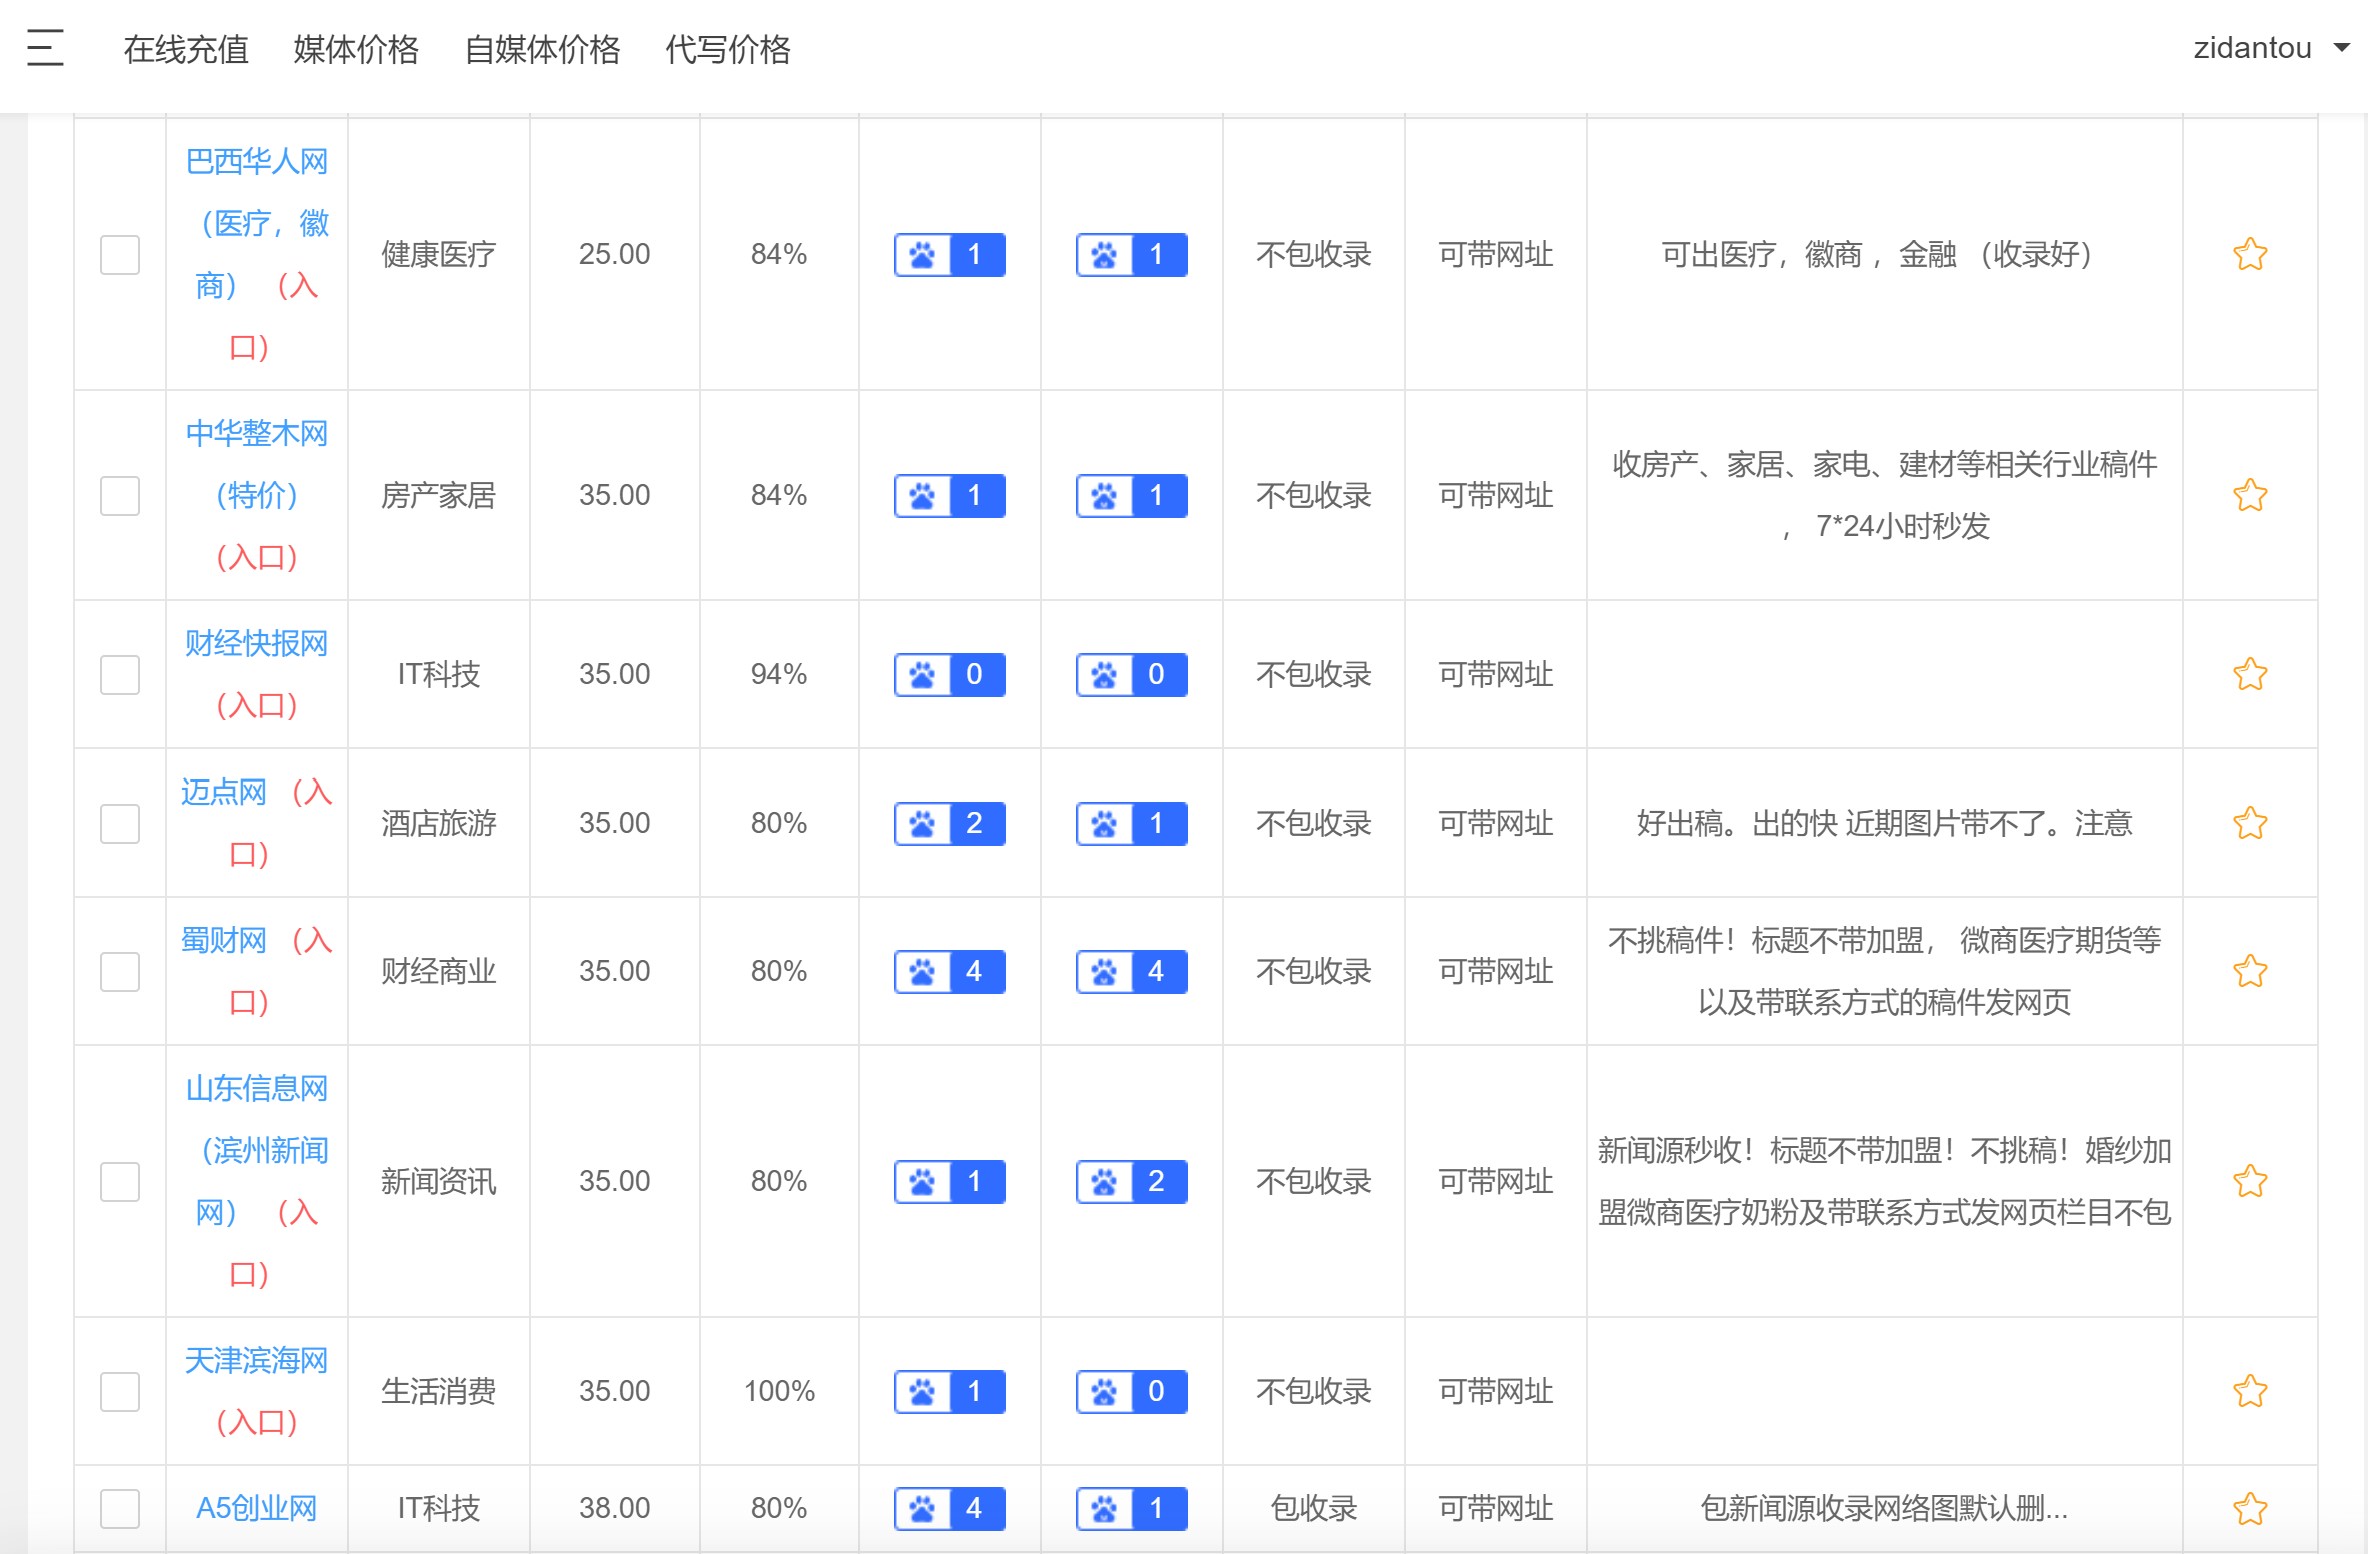2368x1554 pixels.
Task: Click the 包收录 cell for A5创业网
Action: coord(1313,1508)
